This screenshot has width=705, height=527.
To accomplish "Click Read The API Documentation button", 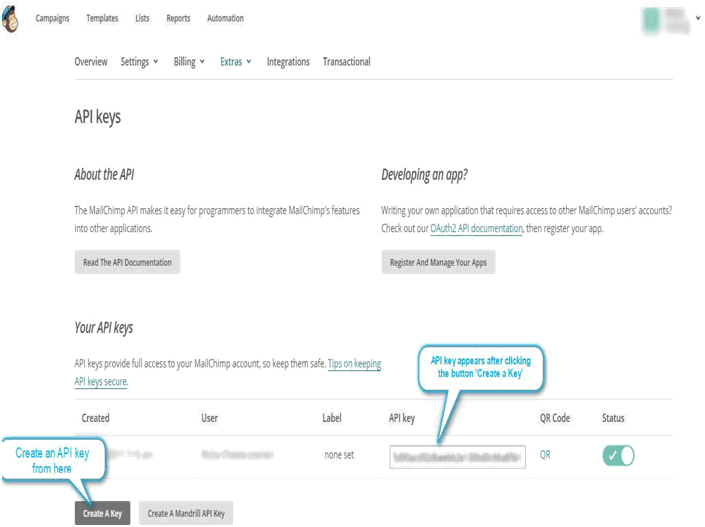I will pyautogui.click(x=128, y=262).
